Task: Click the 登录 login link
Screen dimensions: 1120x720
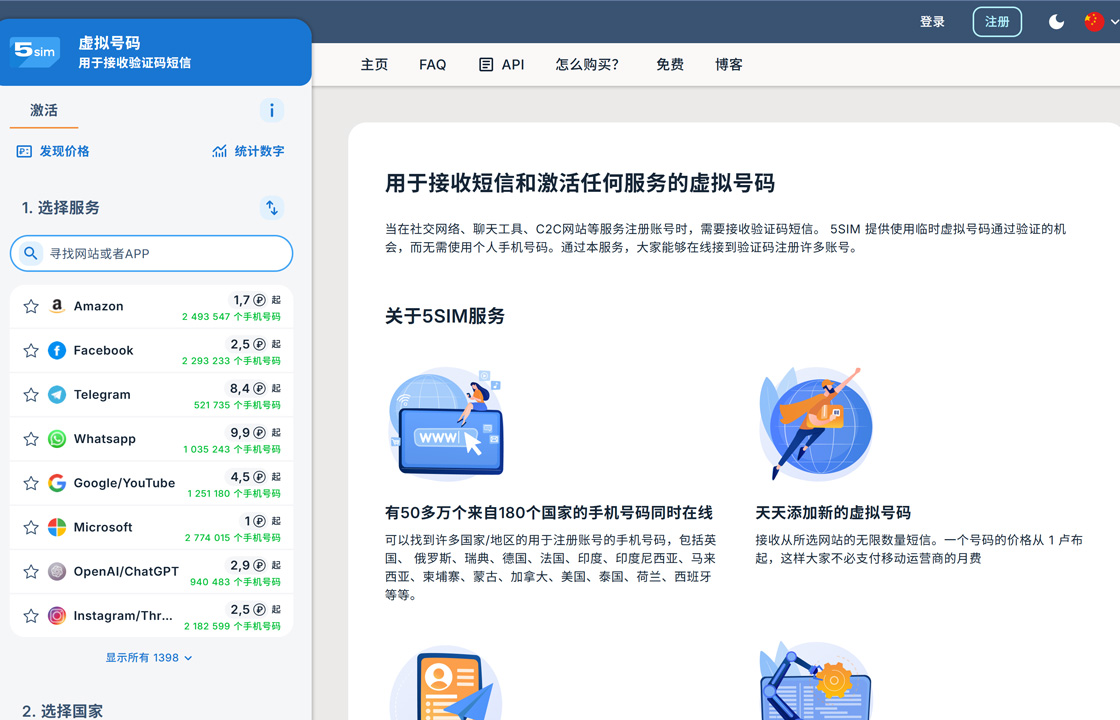Action: click(932, 22)
